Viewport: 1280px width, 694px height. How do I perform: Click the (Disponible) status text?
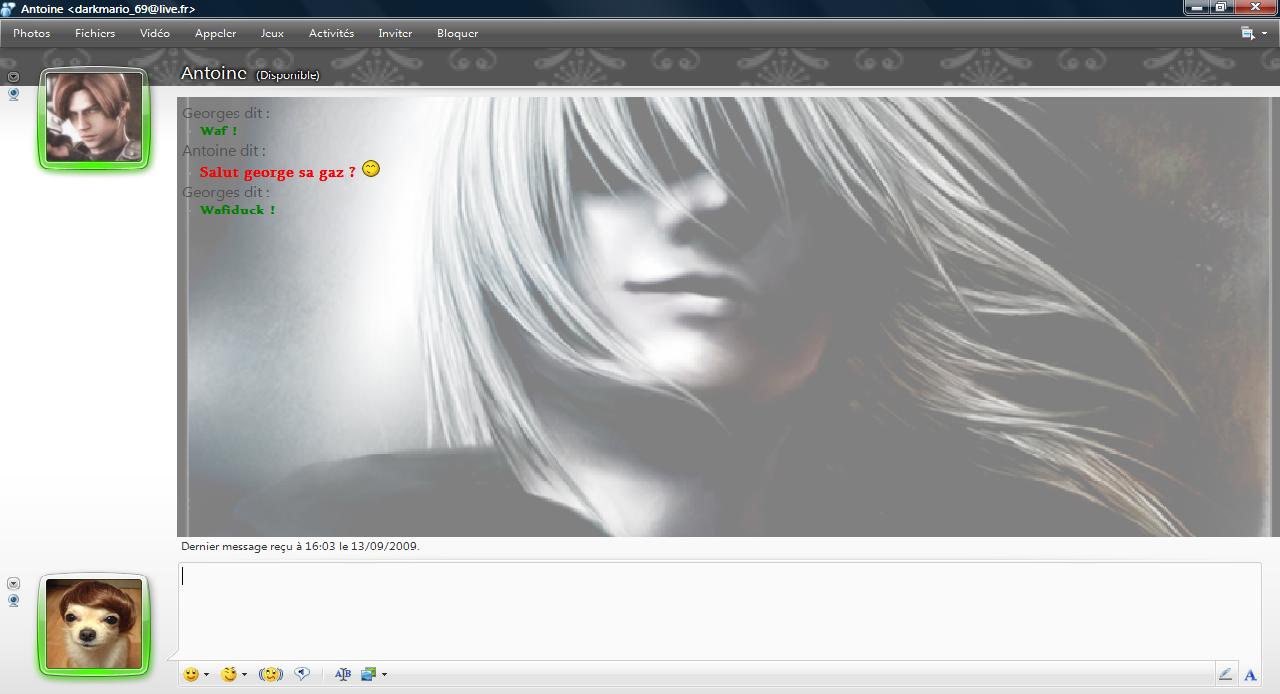(288, 75)
